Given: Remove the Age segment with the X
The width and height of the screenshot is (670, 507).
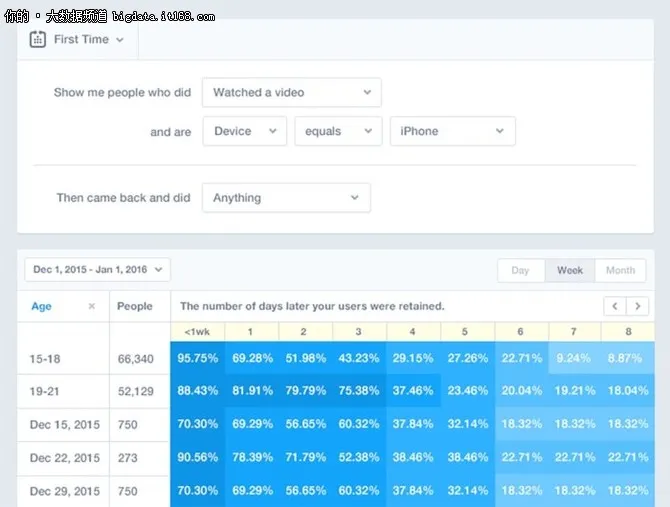Looking at the screenshot, I should 91,306.
